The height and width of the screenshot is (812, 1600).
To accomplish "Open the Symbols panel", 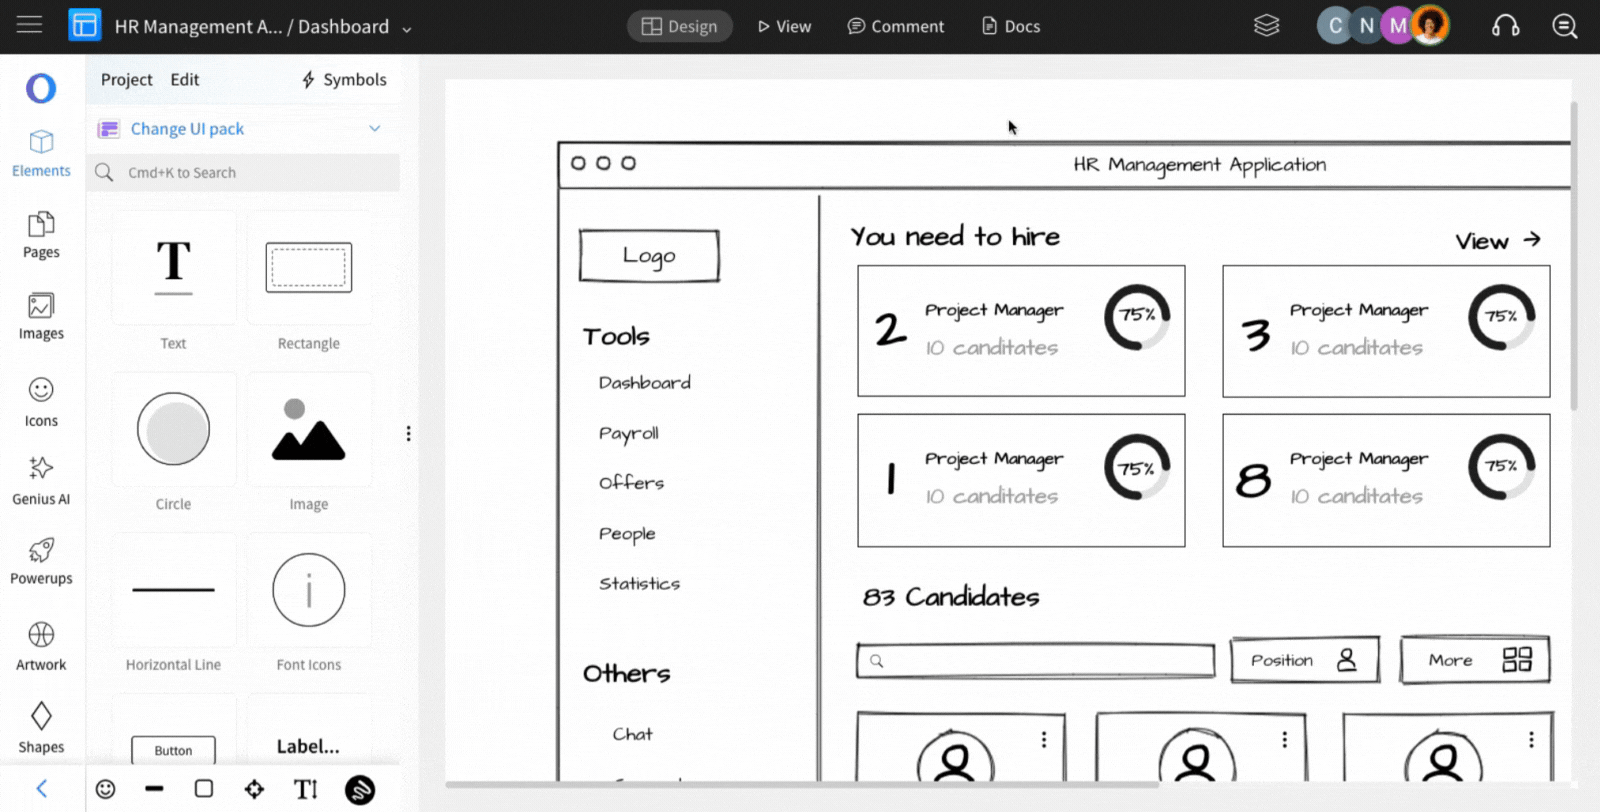I will (344, 79).
